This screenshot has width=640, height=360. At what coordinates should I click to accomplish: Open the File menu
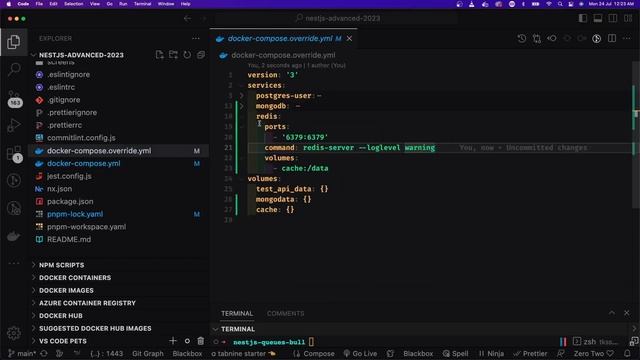(x=39, y=4)
